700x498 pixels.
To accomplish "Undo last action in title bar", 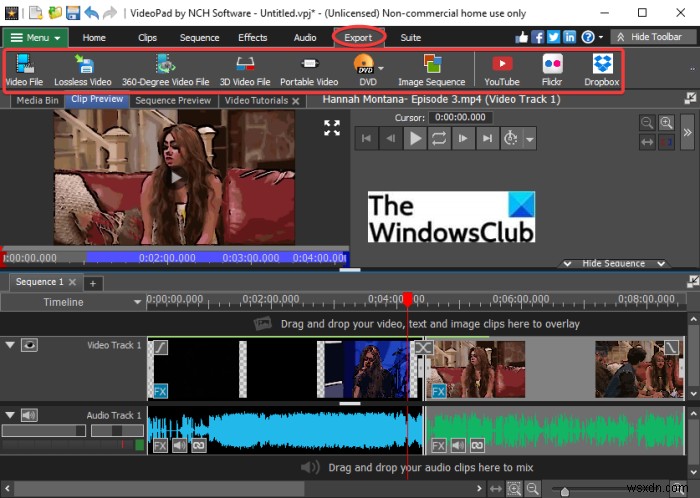I will pos(92,12).
